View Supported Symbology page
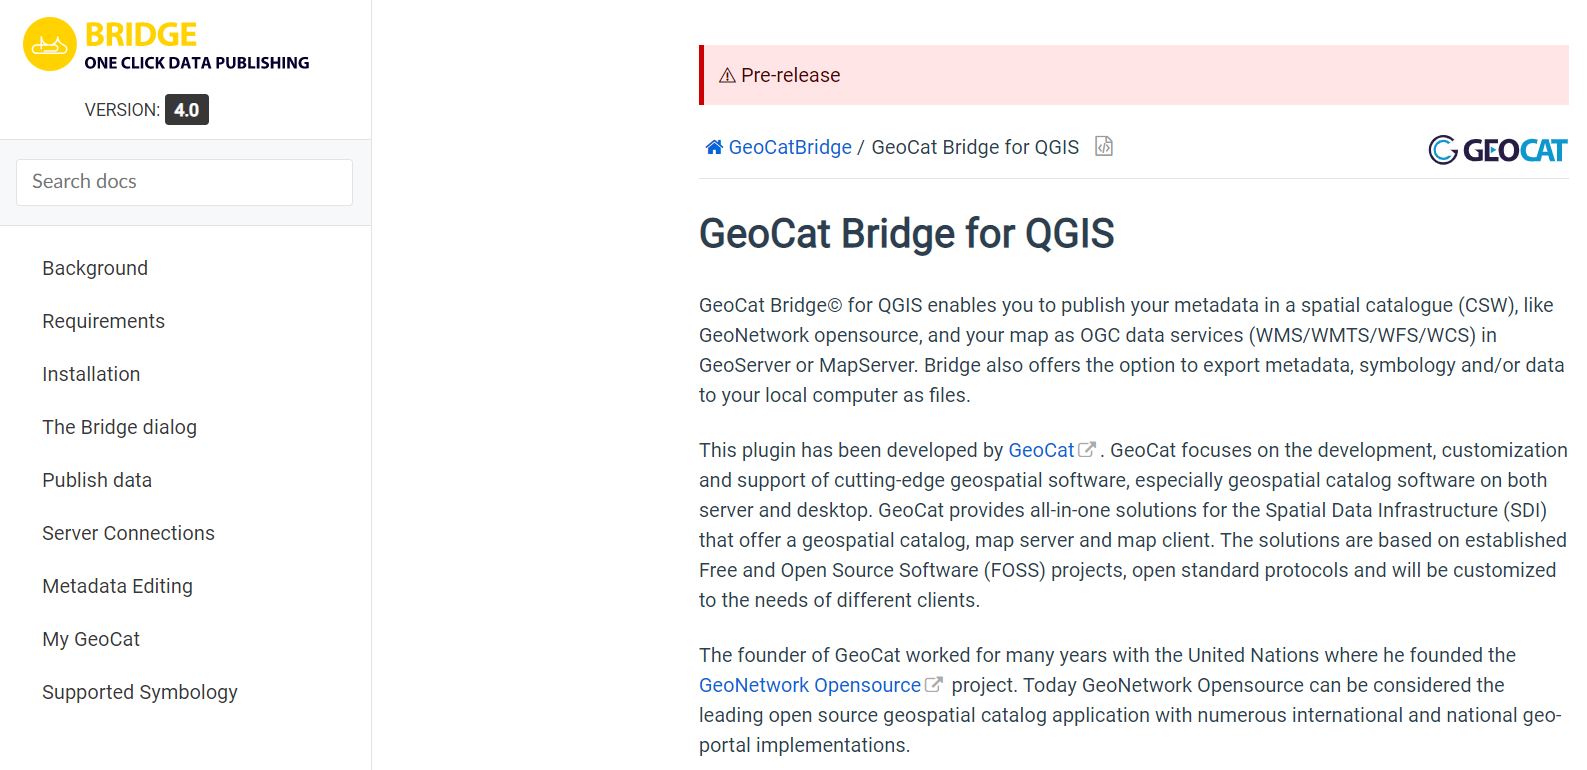 [x=140, y=692]
